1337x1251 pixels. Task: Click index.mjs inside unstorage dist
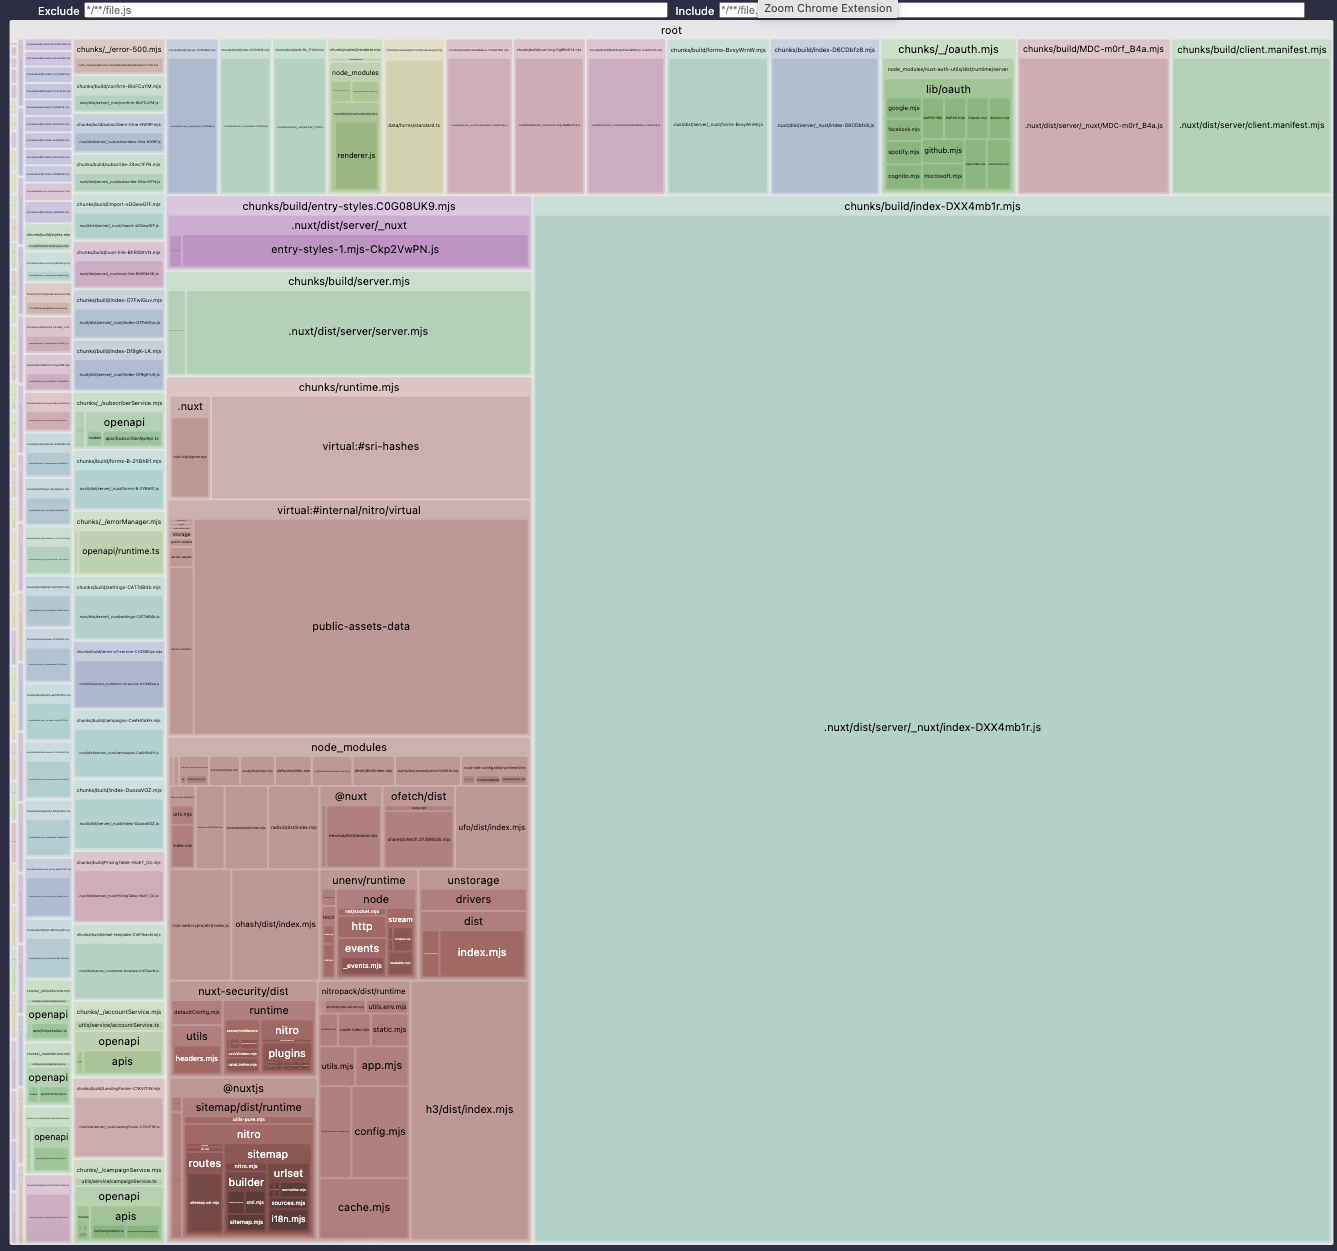[x=482, y=953]
